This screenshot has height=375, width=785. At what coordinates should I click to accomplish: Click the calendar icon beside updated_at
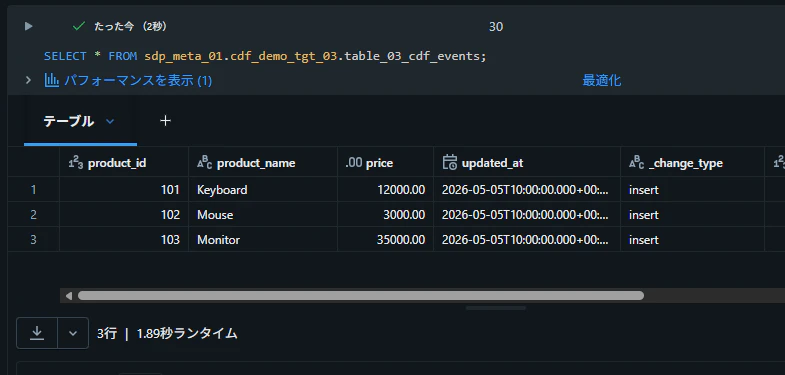(450, 162)
